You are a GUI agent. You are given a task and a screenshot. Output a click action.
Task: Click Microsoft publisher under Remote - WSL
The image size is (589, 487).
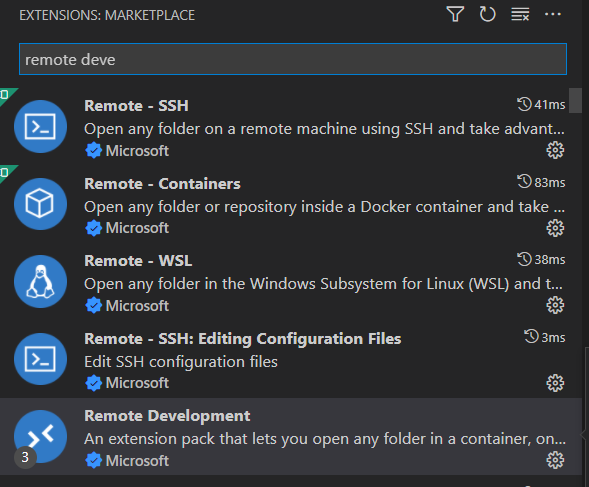pos(137,306)
